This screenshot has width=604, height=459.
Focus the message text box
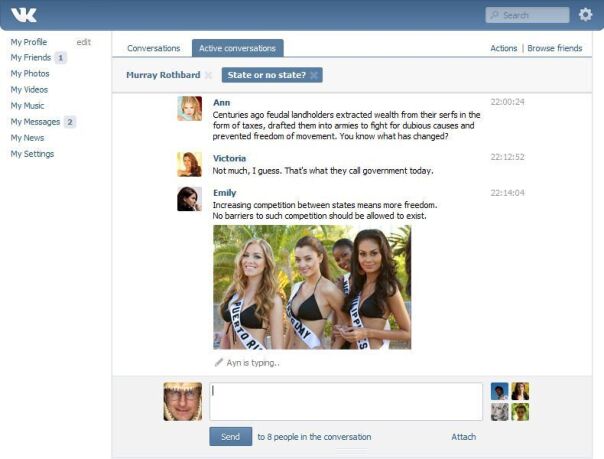coord(346,401)
